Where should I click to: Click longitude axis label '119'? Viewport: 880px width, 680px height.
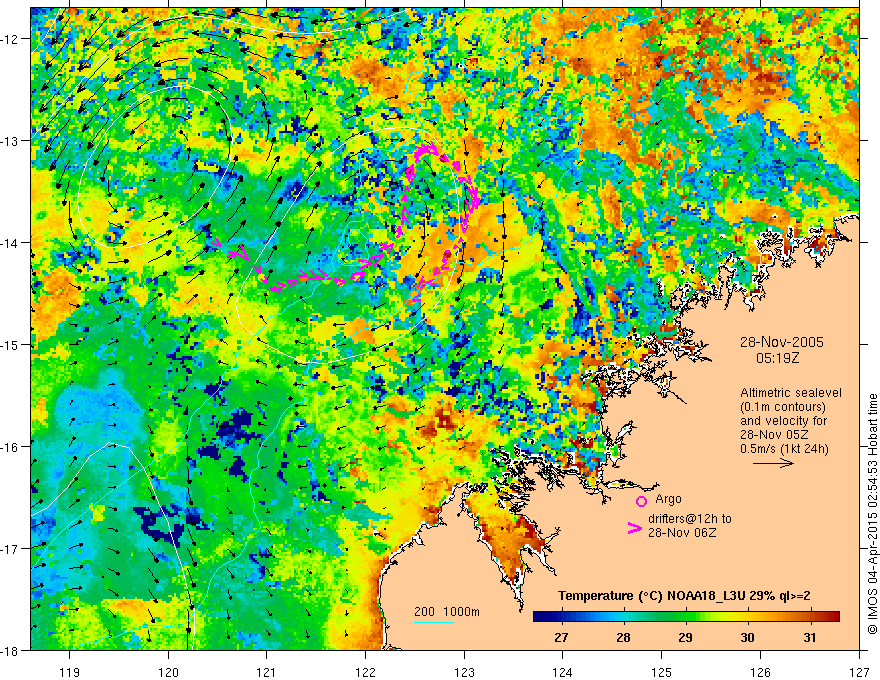click(x=70, y=672)
